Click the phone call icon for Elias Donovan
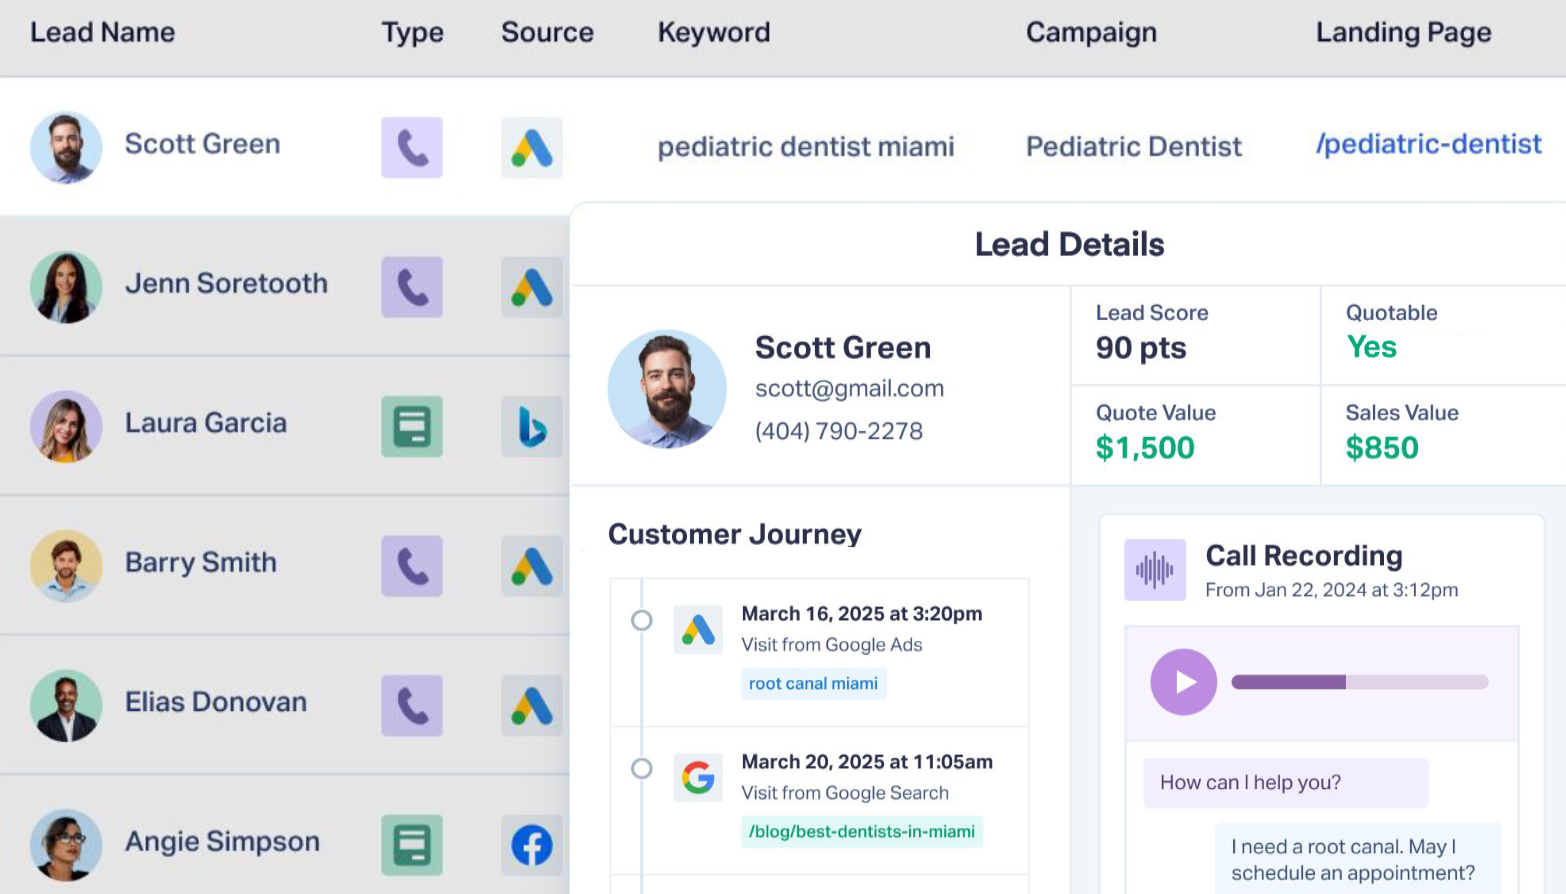The image size is (1566, 894). tap(411, 706)
